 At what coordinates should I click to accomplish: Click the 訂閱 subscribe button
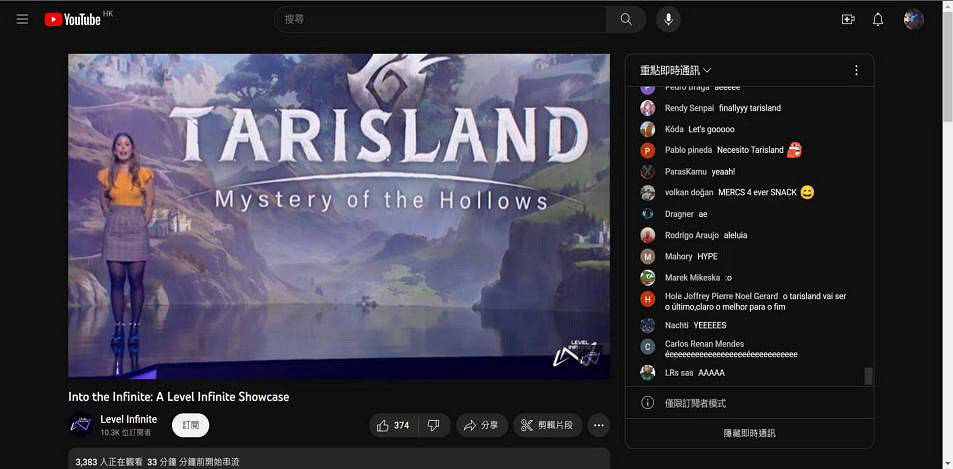(190, 425)
